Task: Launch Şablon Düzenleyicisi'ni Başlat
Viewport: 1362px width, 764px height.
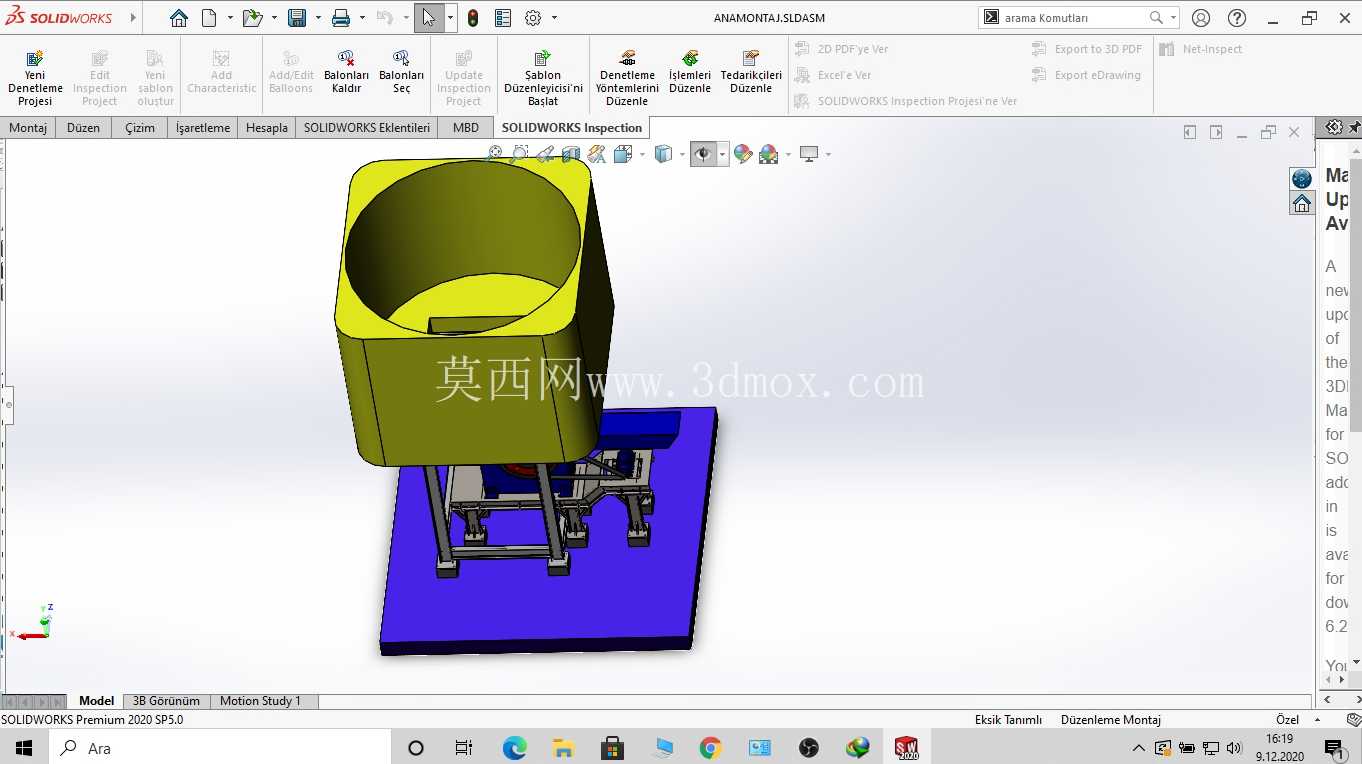Action: [x=543, y=78]
